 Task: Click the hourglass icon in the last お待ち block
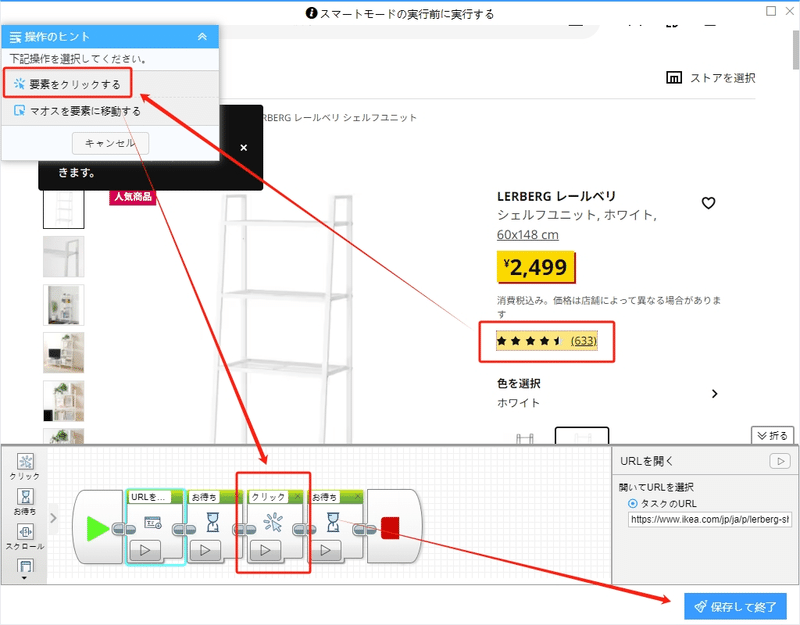coord(333,522)
